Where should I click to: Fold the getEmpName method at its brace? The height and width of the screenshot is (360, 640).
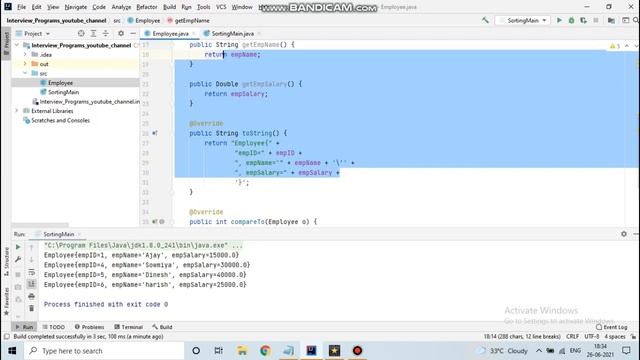point(172,44)
